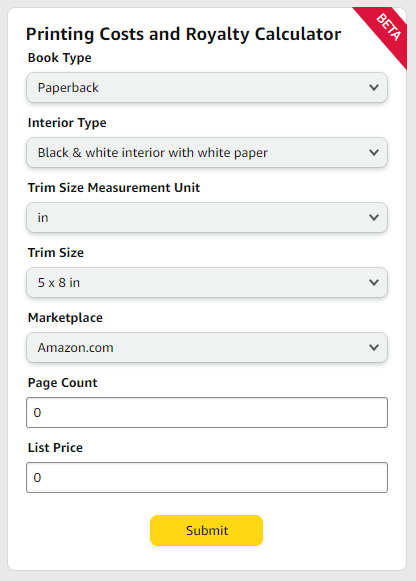The height and width of the screenshot is (581, 416).
Task: Click the Book Type label
Action: [59, 58]
